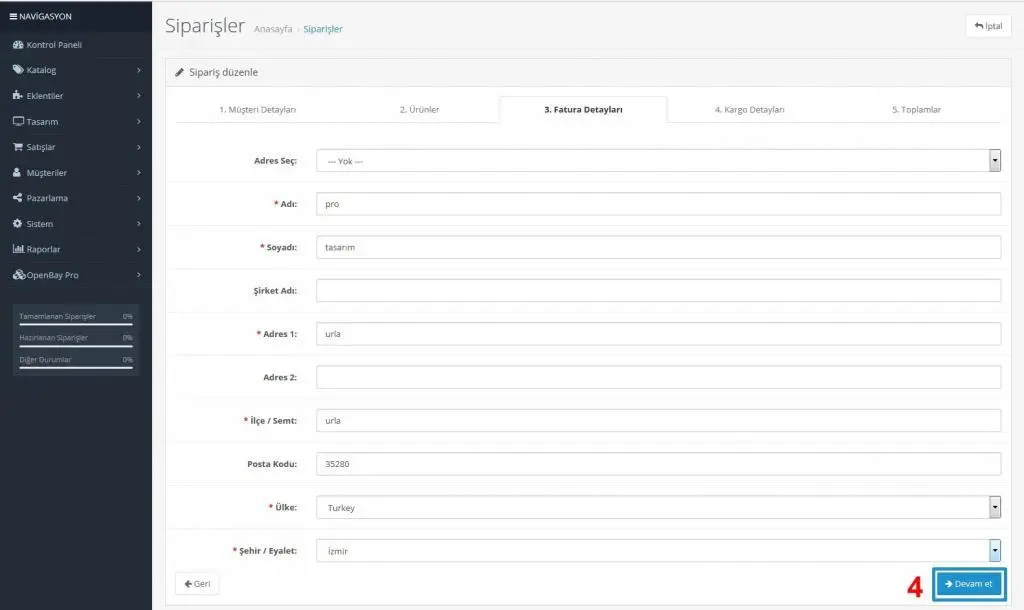
Task: Click the Sistem gear icon
Action: [18, 223]
